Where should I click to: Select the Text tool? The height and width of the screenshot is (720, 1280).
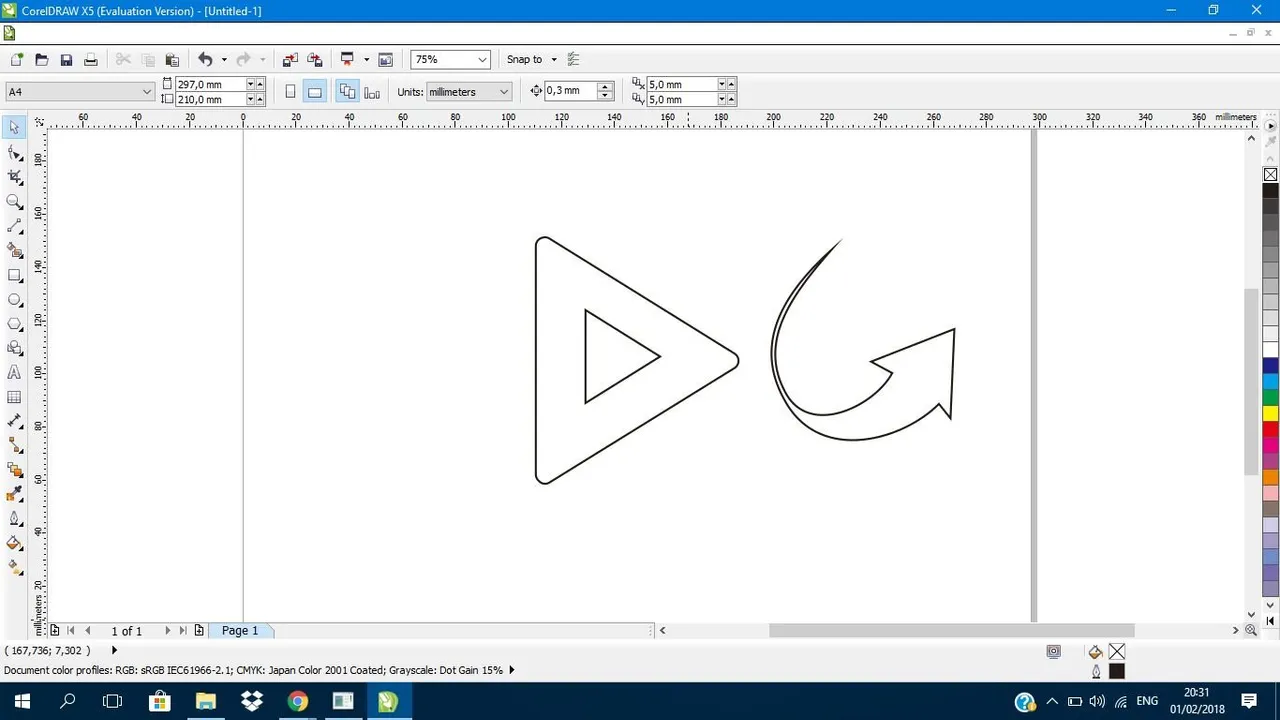coord(14,372)
